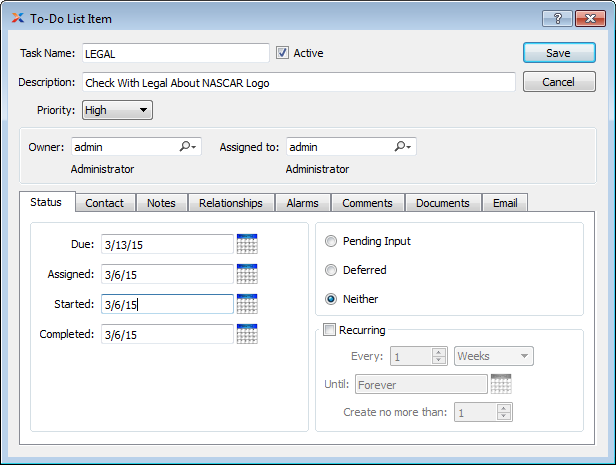Screen dimensions: 616x465
Task: Click the Owner search magnifier icon
Action: 187,146
